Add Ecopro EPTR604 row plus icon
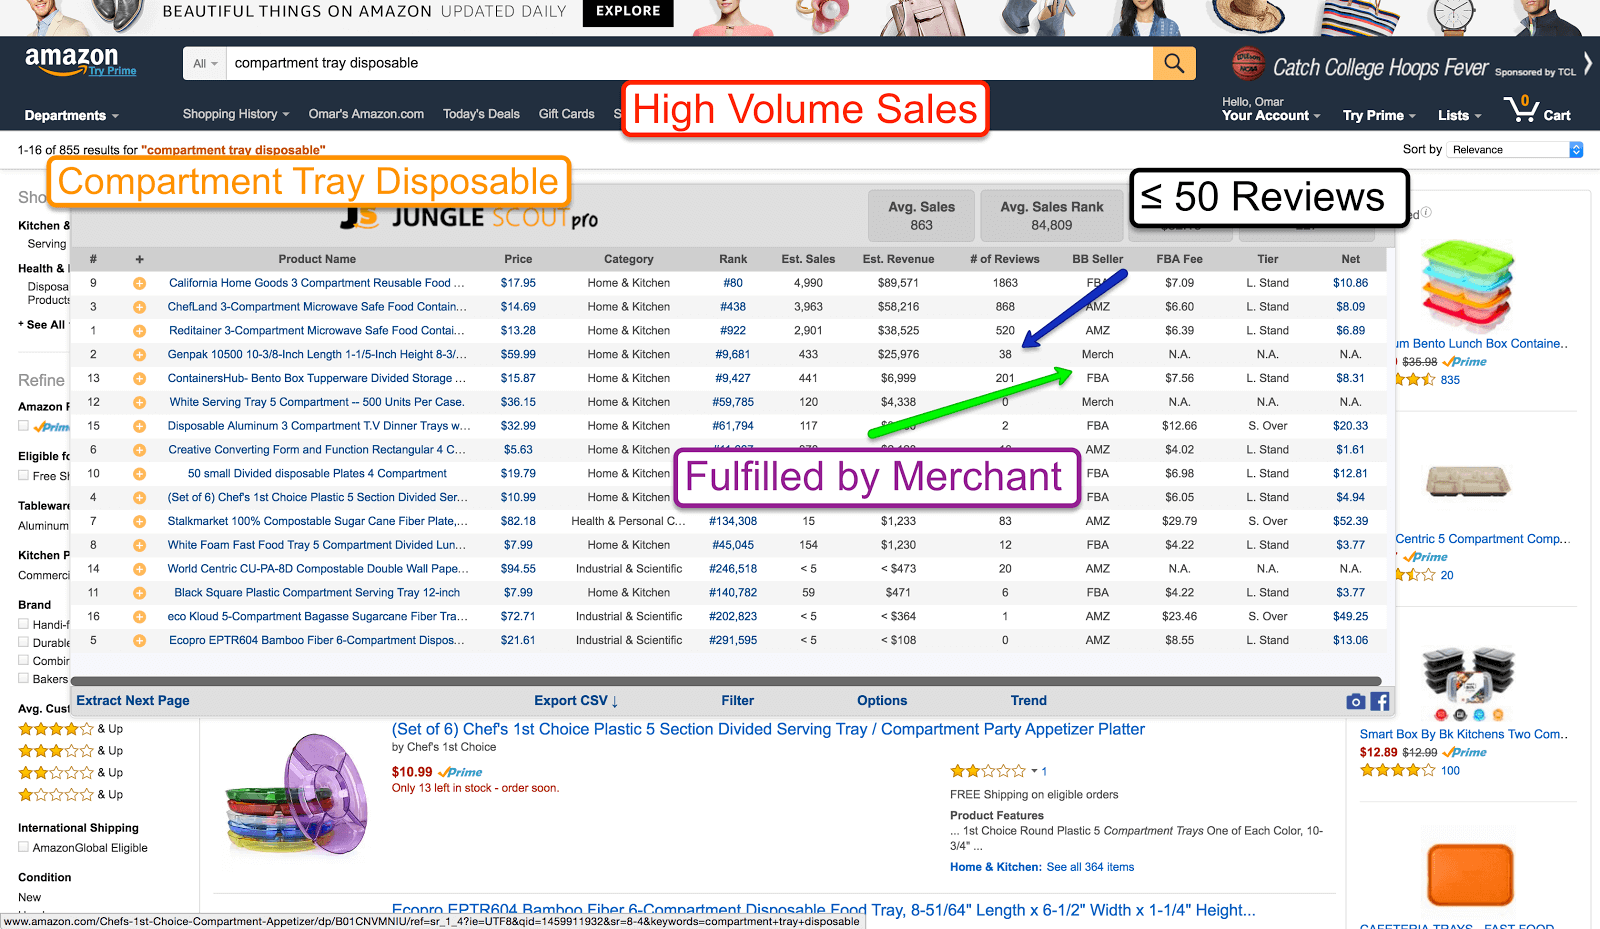1600x929 pixels. tap(139, 641)
